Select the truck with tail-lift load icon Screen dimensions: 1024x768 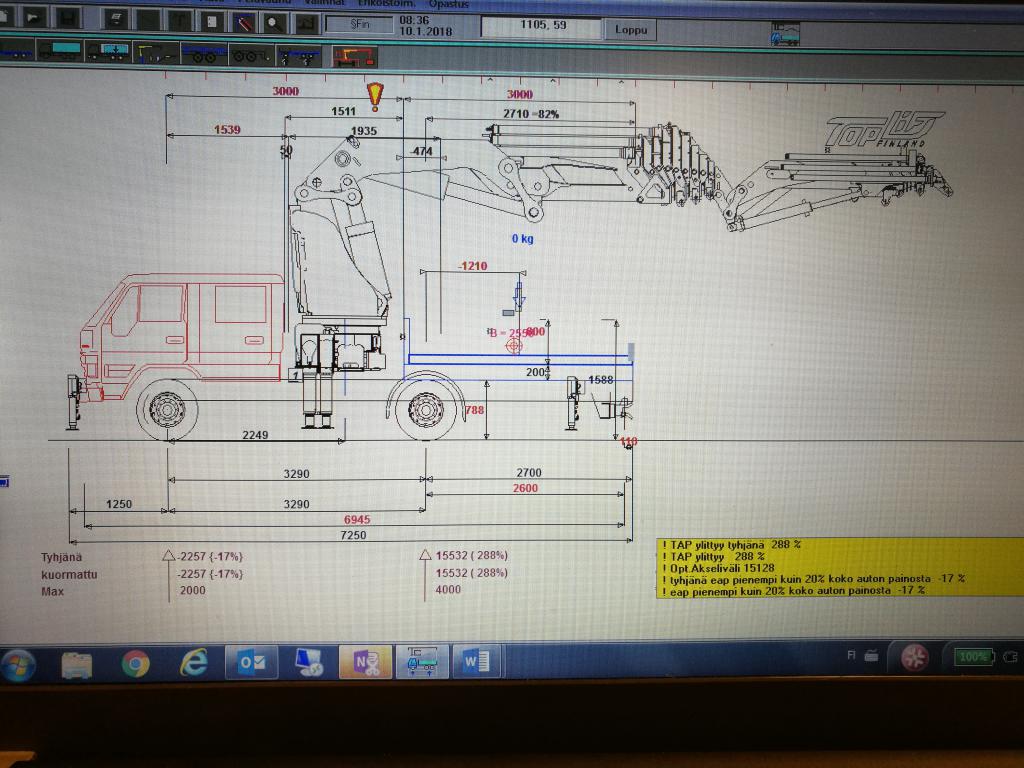(105, 53)
